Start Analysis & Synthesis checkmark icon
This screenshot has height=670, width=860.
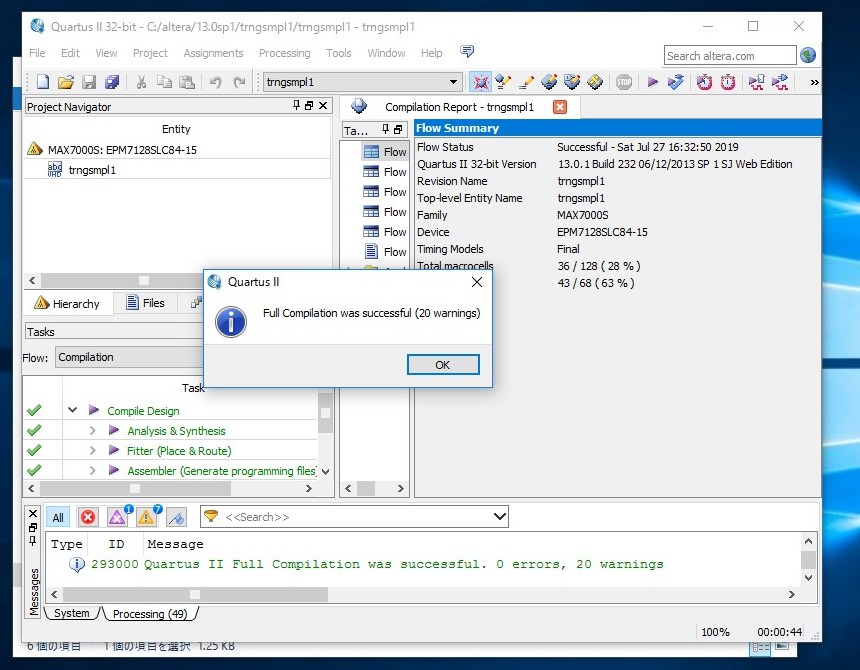pyautogui.click(x=676, y=82)
